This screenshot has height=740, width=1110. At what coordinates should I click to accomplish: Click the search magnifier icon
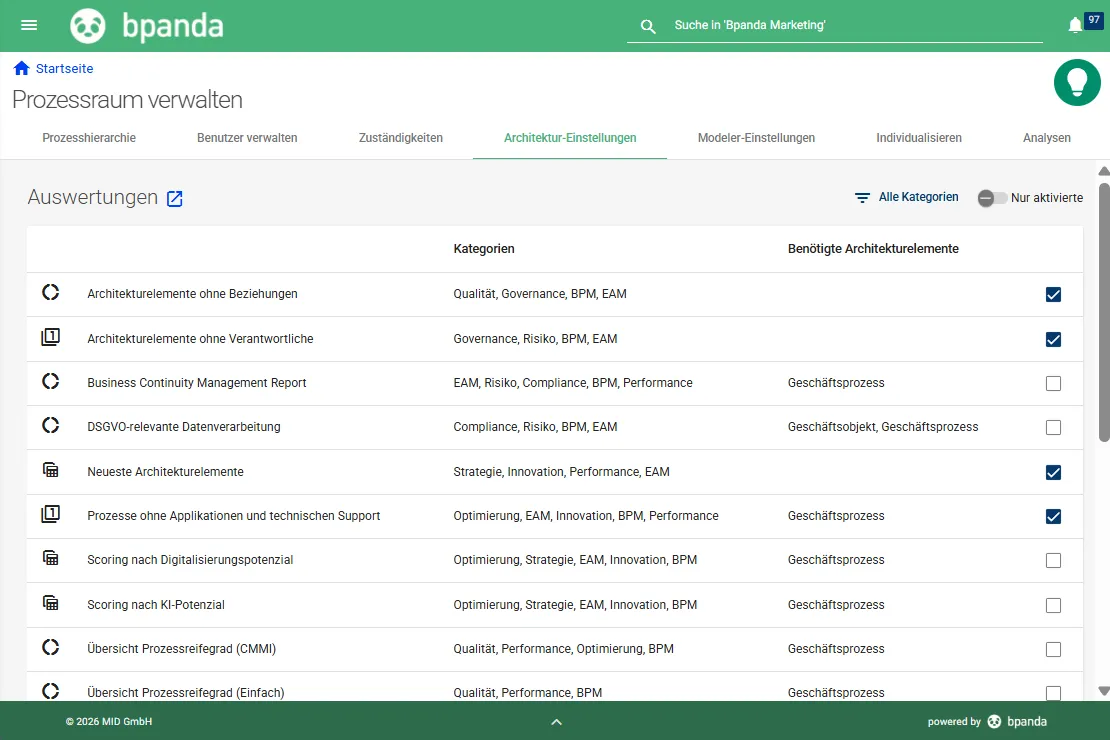coord(647,26)
